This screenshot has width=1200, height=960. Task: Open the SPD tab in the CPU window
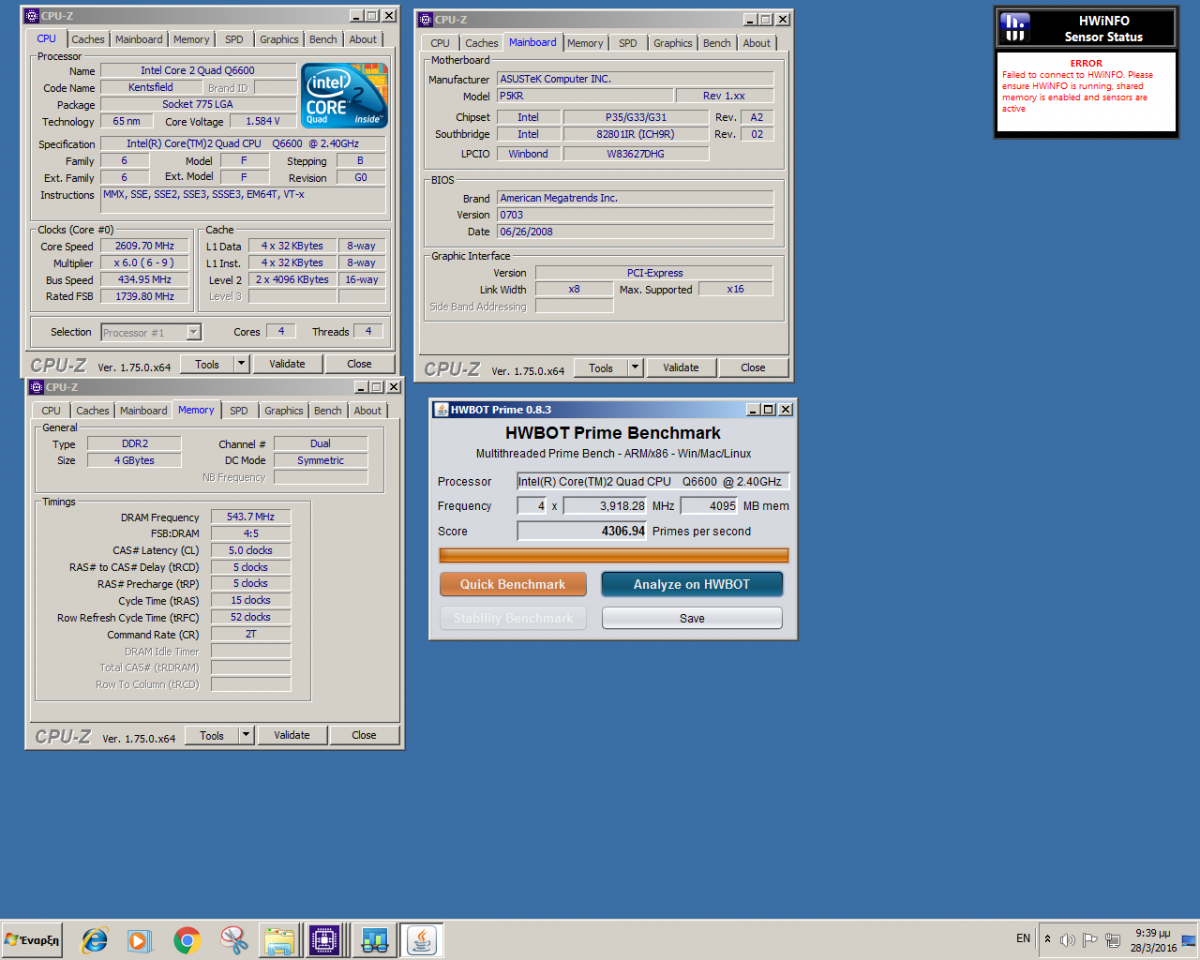click(x=234, y=40)
